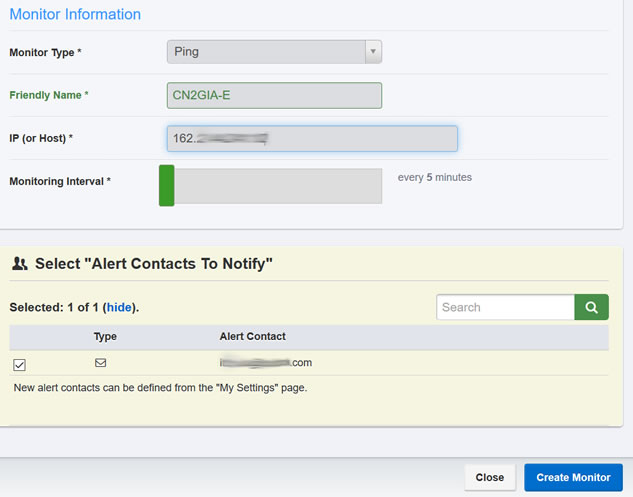Focus the IP (or Host) input field
Screen dimensions: 633x497
(x=312, y=138)
